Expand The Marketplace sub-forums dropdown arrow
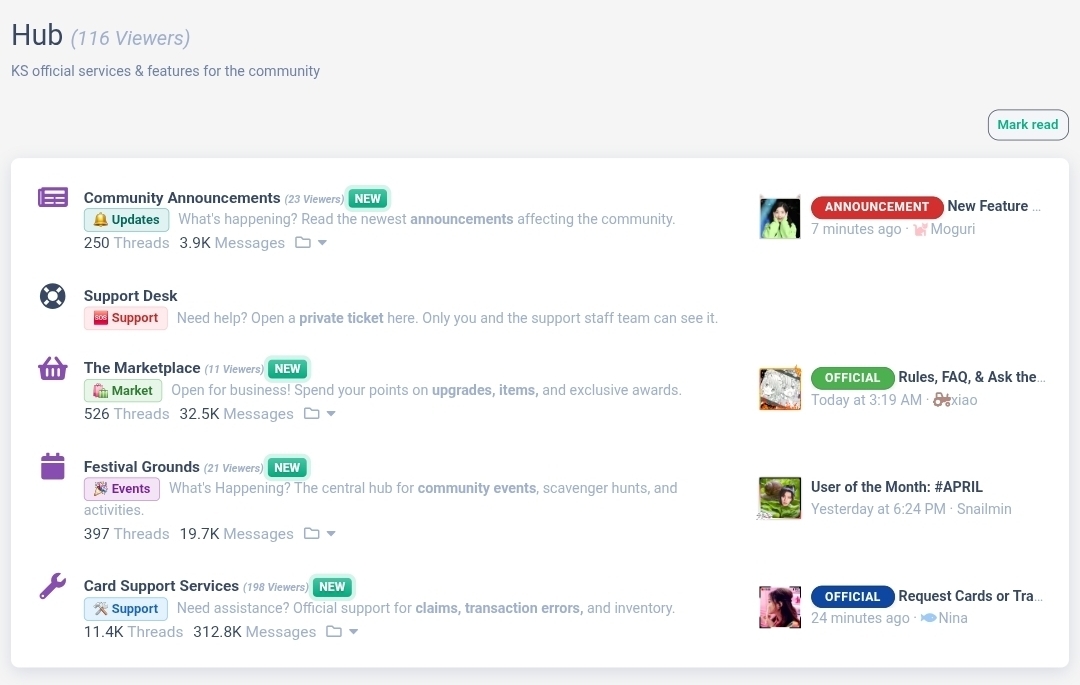Image resolution: width=1080 pixels, height=685 pixels. (331, 414)
